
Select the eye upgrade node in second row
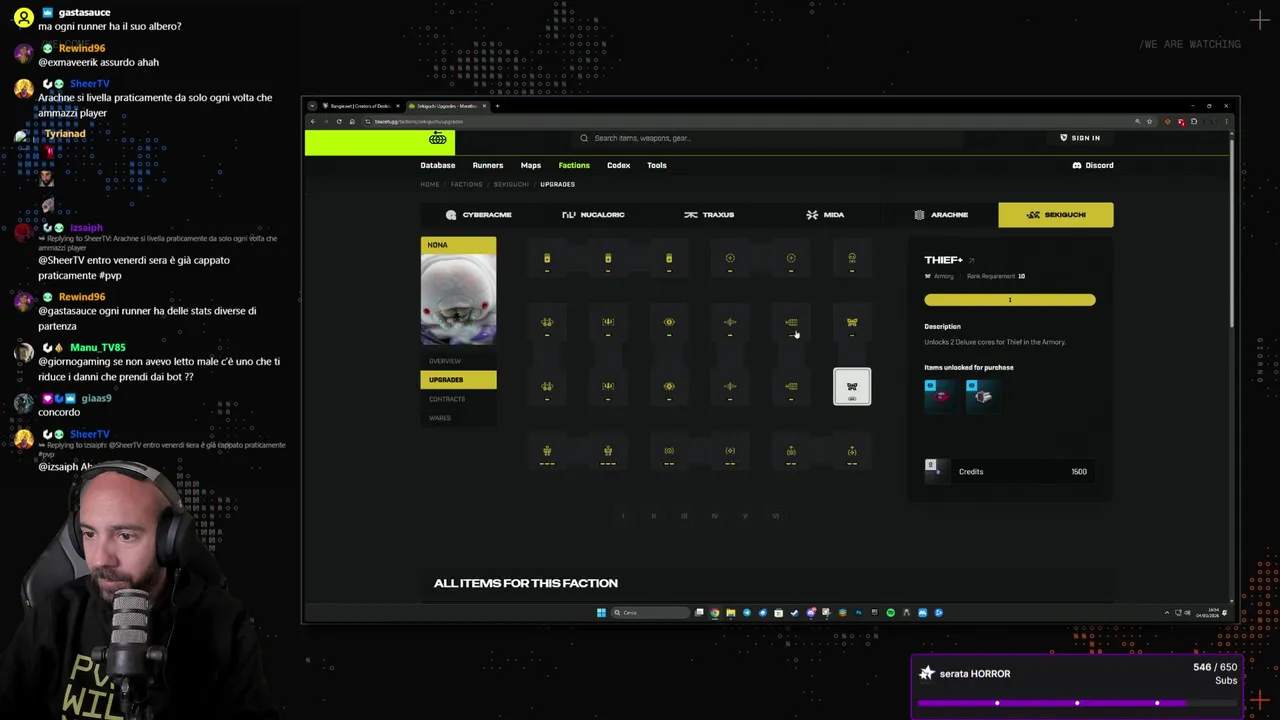[x=669, y=322]
